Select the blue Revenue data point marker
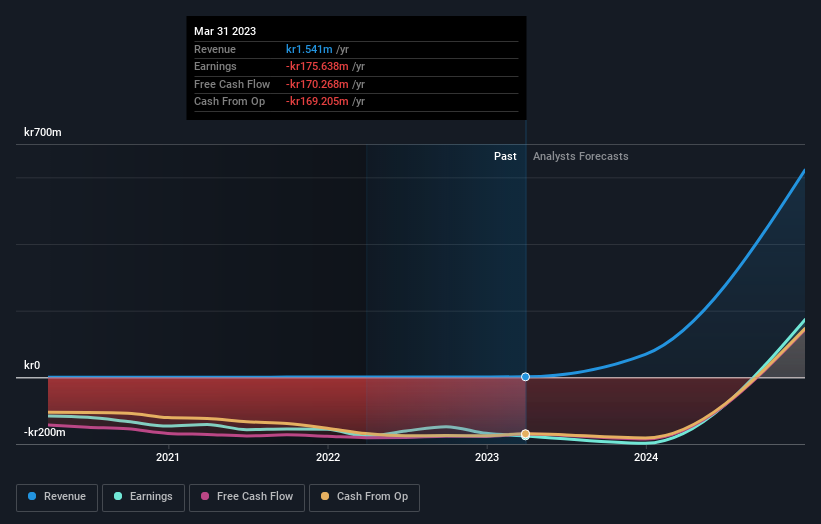Screen dimensions: 821x524 point(525,377)
